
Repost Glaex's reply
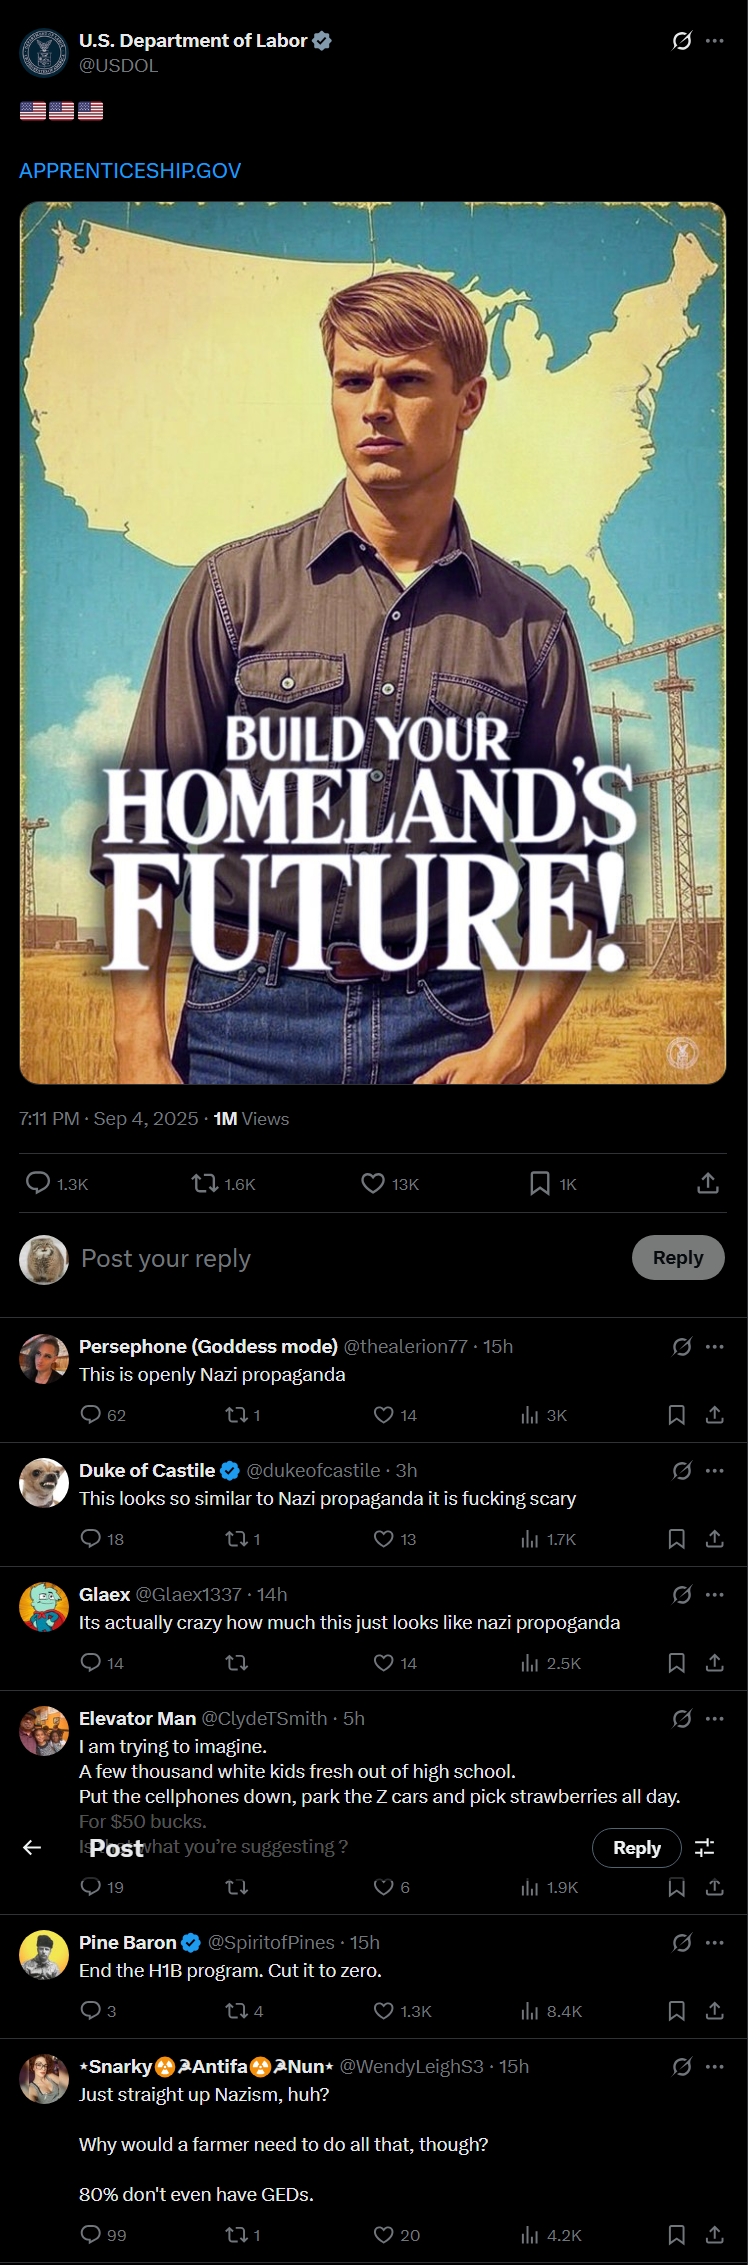tap(237, 1663)
